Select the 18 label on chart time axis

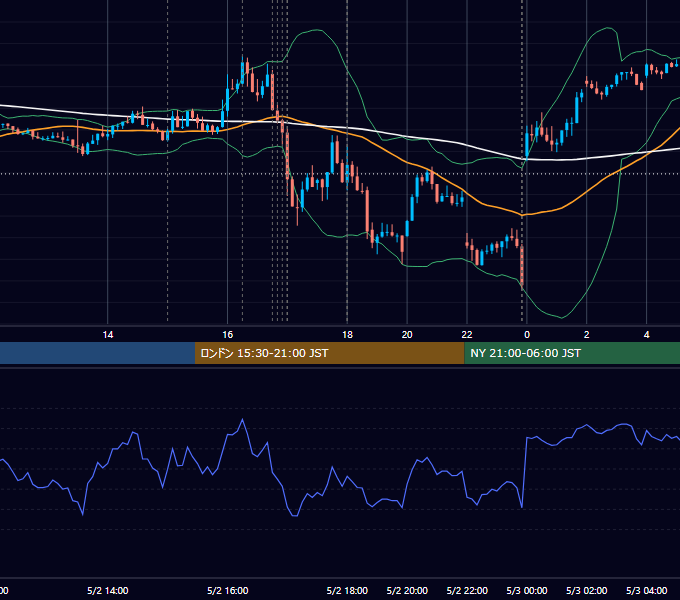tap(347, 335)
